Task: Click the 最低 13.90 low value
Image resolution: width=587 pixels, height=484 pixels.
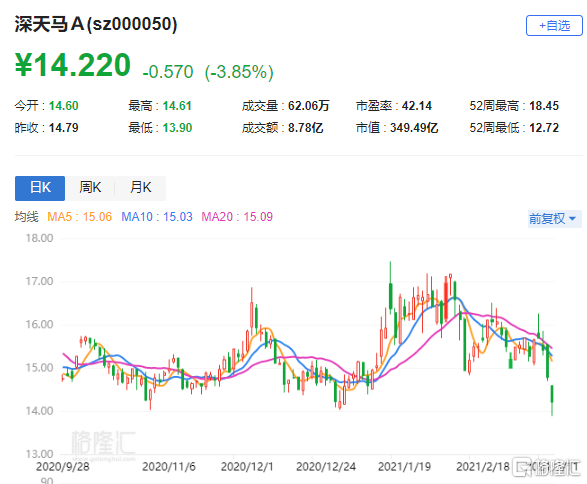Action: tap(160, 128)
